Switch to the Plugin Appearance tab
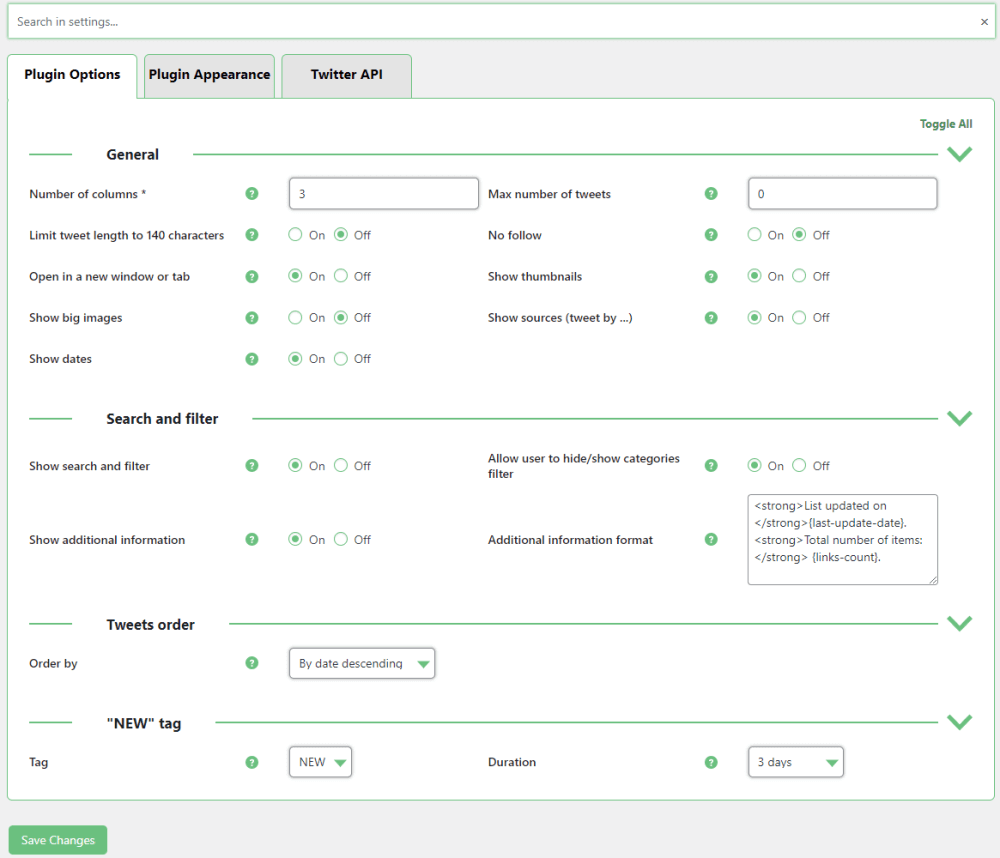The width and height of the screenshot is (1000, 858). (209, 75)
